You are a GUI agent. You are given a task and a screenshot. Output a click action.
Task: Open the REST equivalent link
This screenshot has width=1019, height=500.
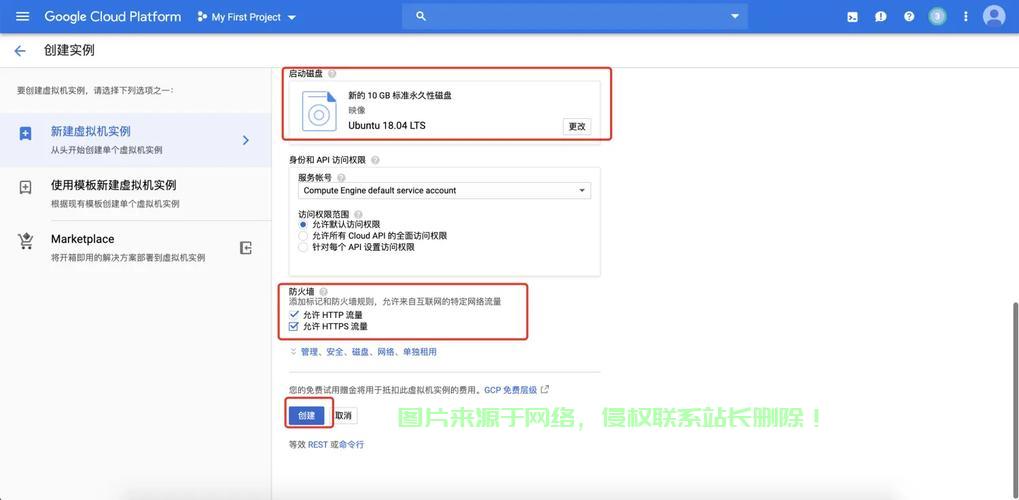point(318,445)
